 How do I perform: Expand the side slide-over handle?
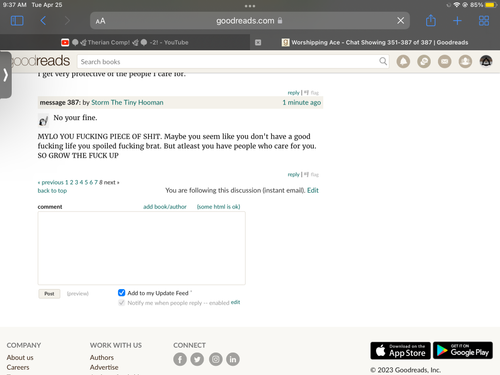[5, 75]
